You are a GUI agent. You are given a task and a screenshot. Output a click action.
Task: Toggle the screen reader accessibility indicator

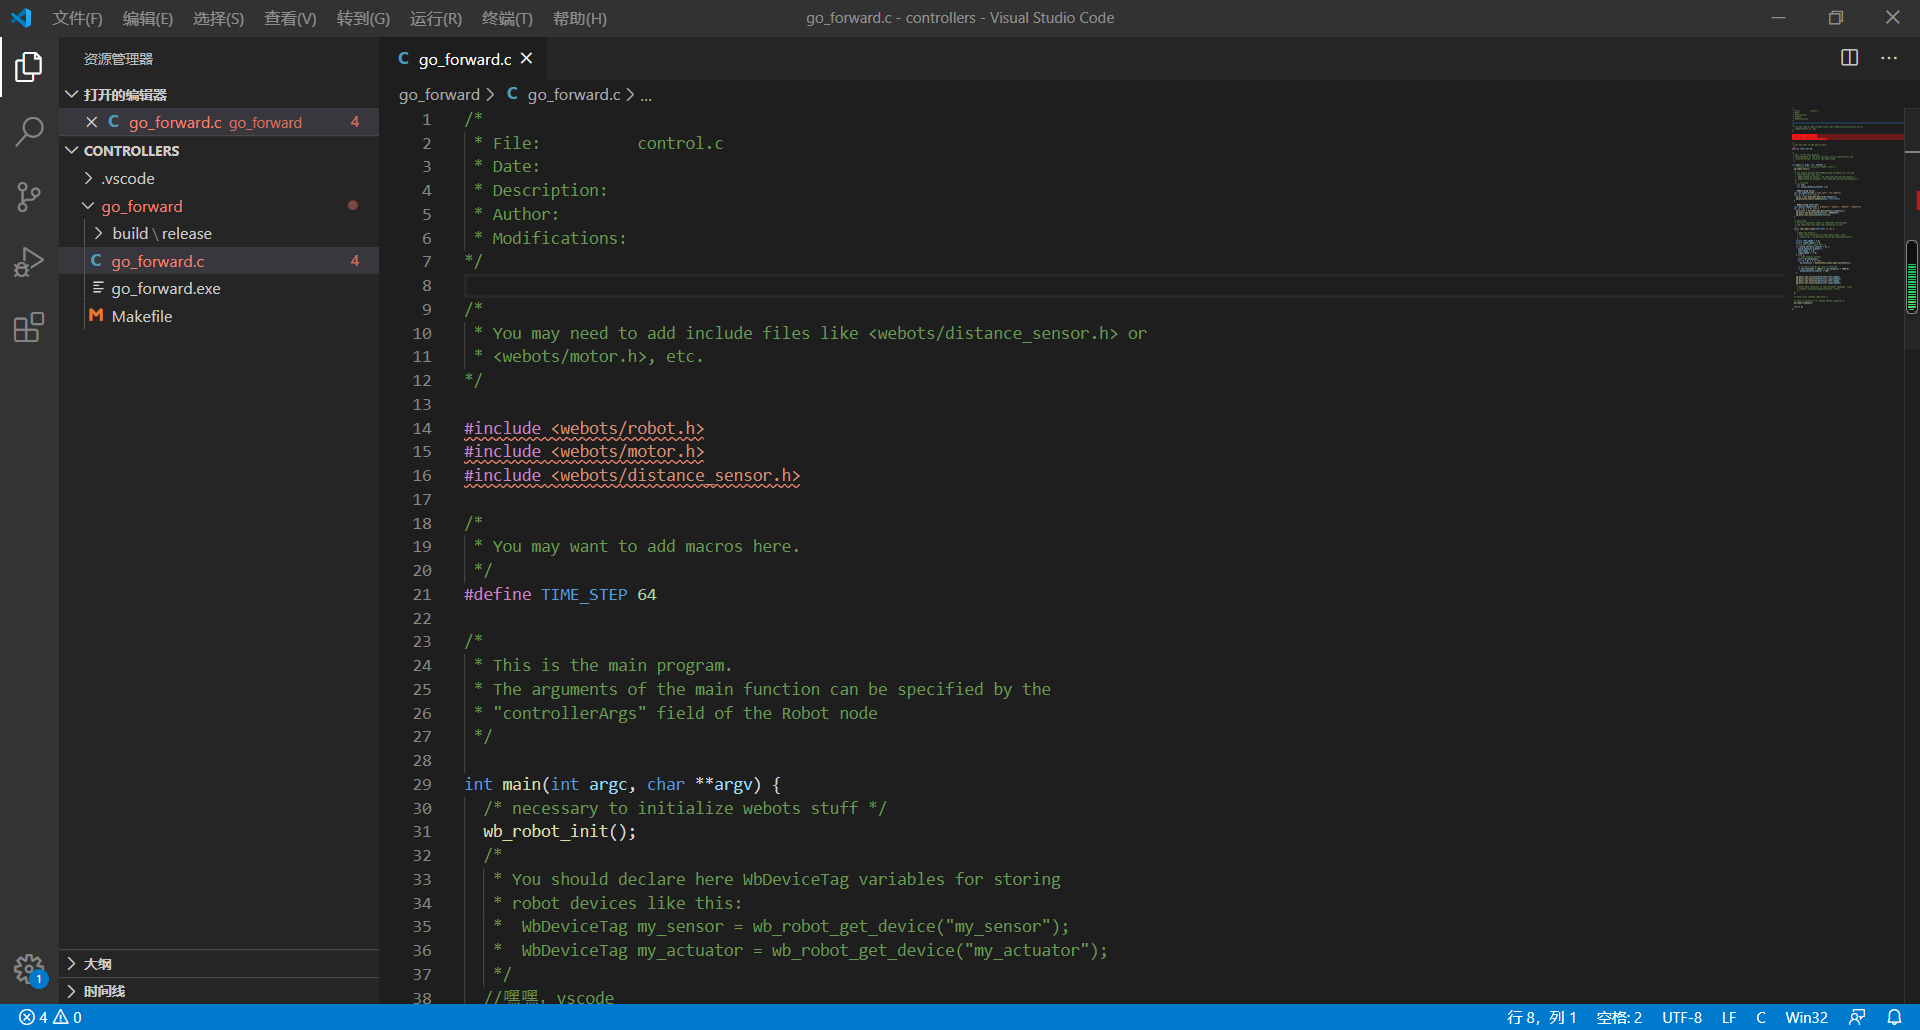click(x=1858, y=1016)
